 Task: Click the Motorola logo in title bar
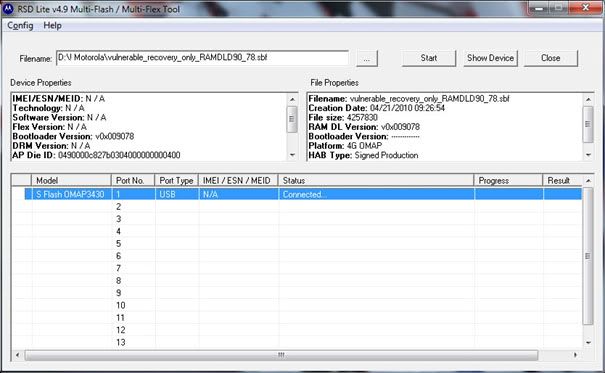click(x=8, y=8)
